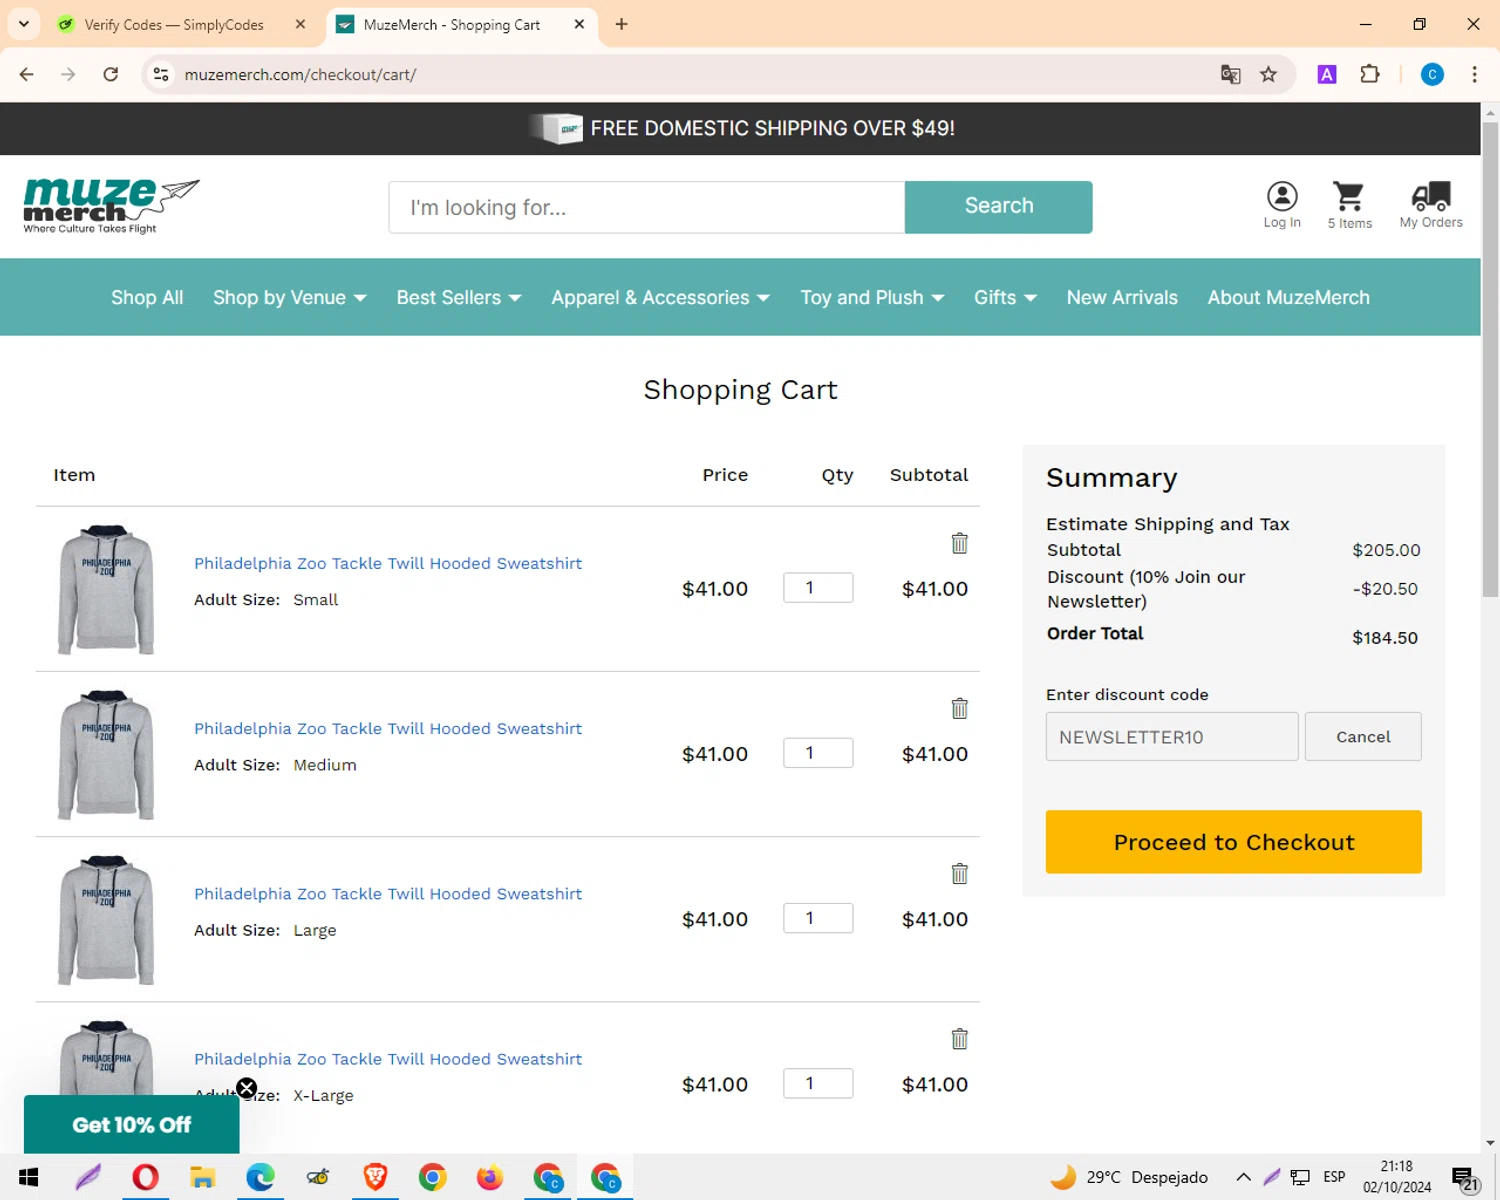Open My Orders truck icon
This screenshot has height=1200, width=1500.
tap(1431, 205)
